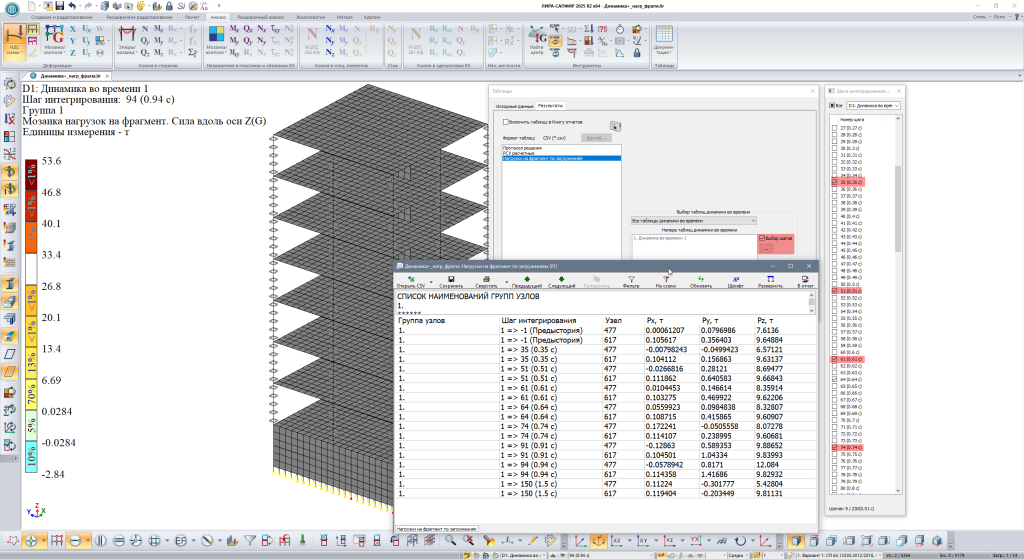Click the 'Следующий' green down arrow
1024x559 pixels.
click(x=561, y=279)
